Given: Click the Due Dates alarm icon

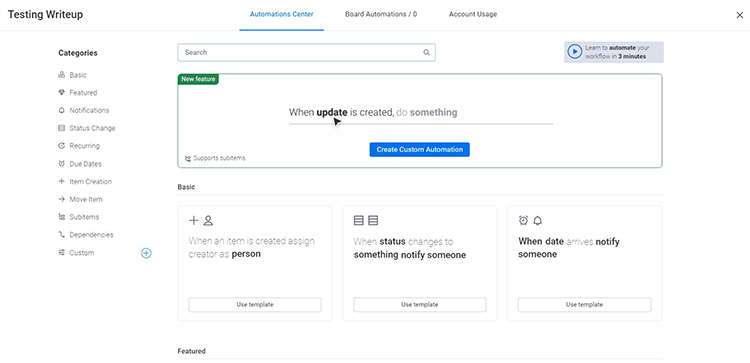Looking at the screenshot, I should pyautogui.click(x=61, y=164).
